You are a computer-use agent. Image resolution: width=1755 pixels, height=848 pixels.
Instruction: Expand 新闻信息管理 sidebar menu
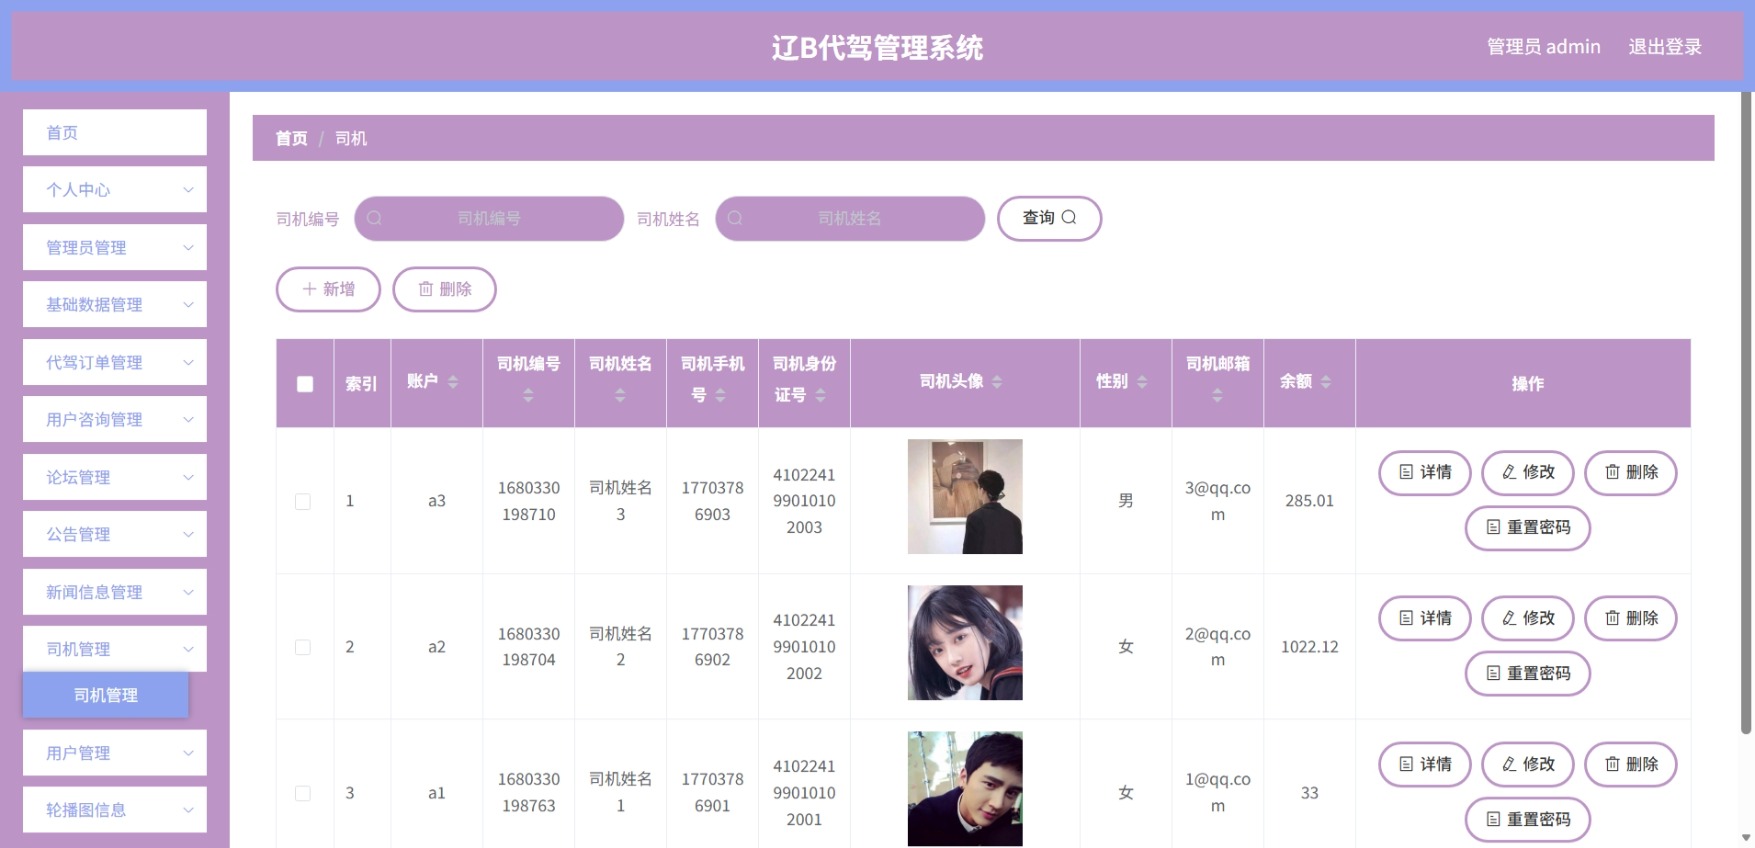click(115, 592)
